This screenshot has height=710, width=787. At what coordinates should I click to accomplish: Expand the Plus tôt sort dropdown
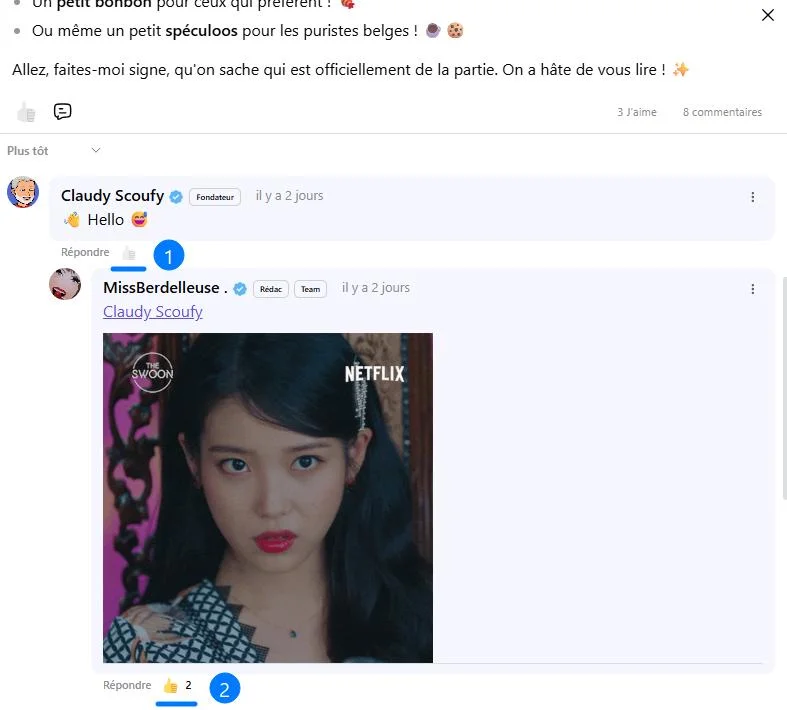click(54, 151)
